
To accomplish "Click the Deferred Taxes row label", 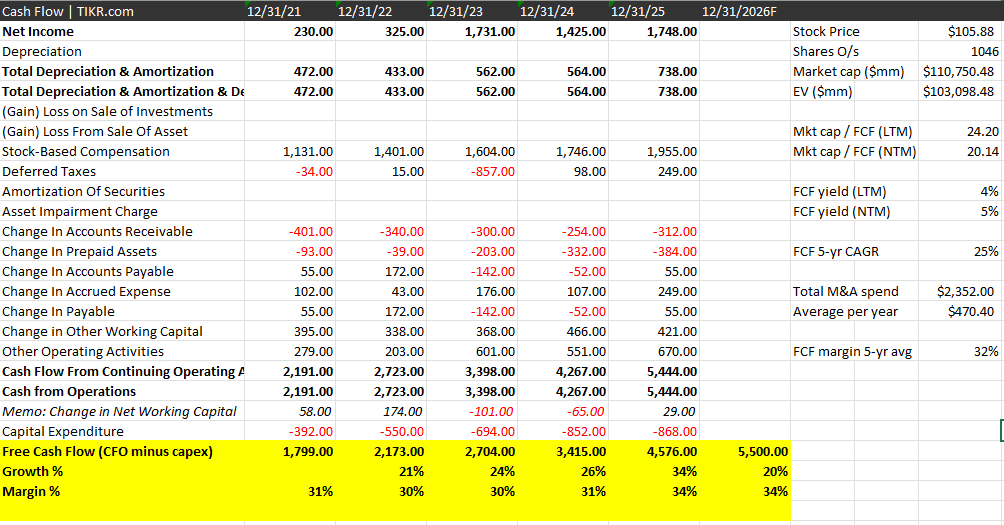I will 49,172.
